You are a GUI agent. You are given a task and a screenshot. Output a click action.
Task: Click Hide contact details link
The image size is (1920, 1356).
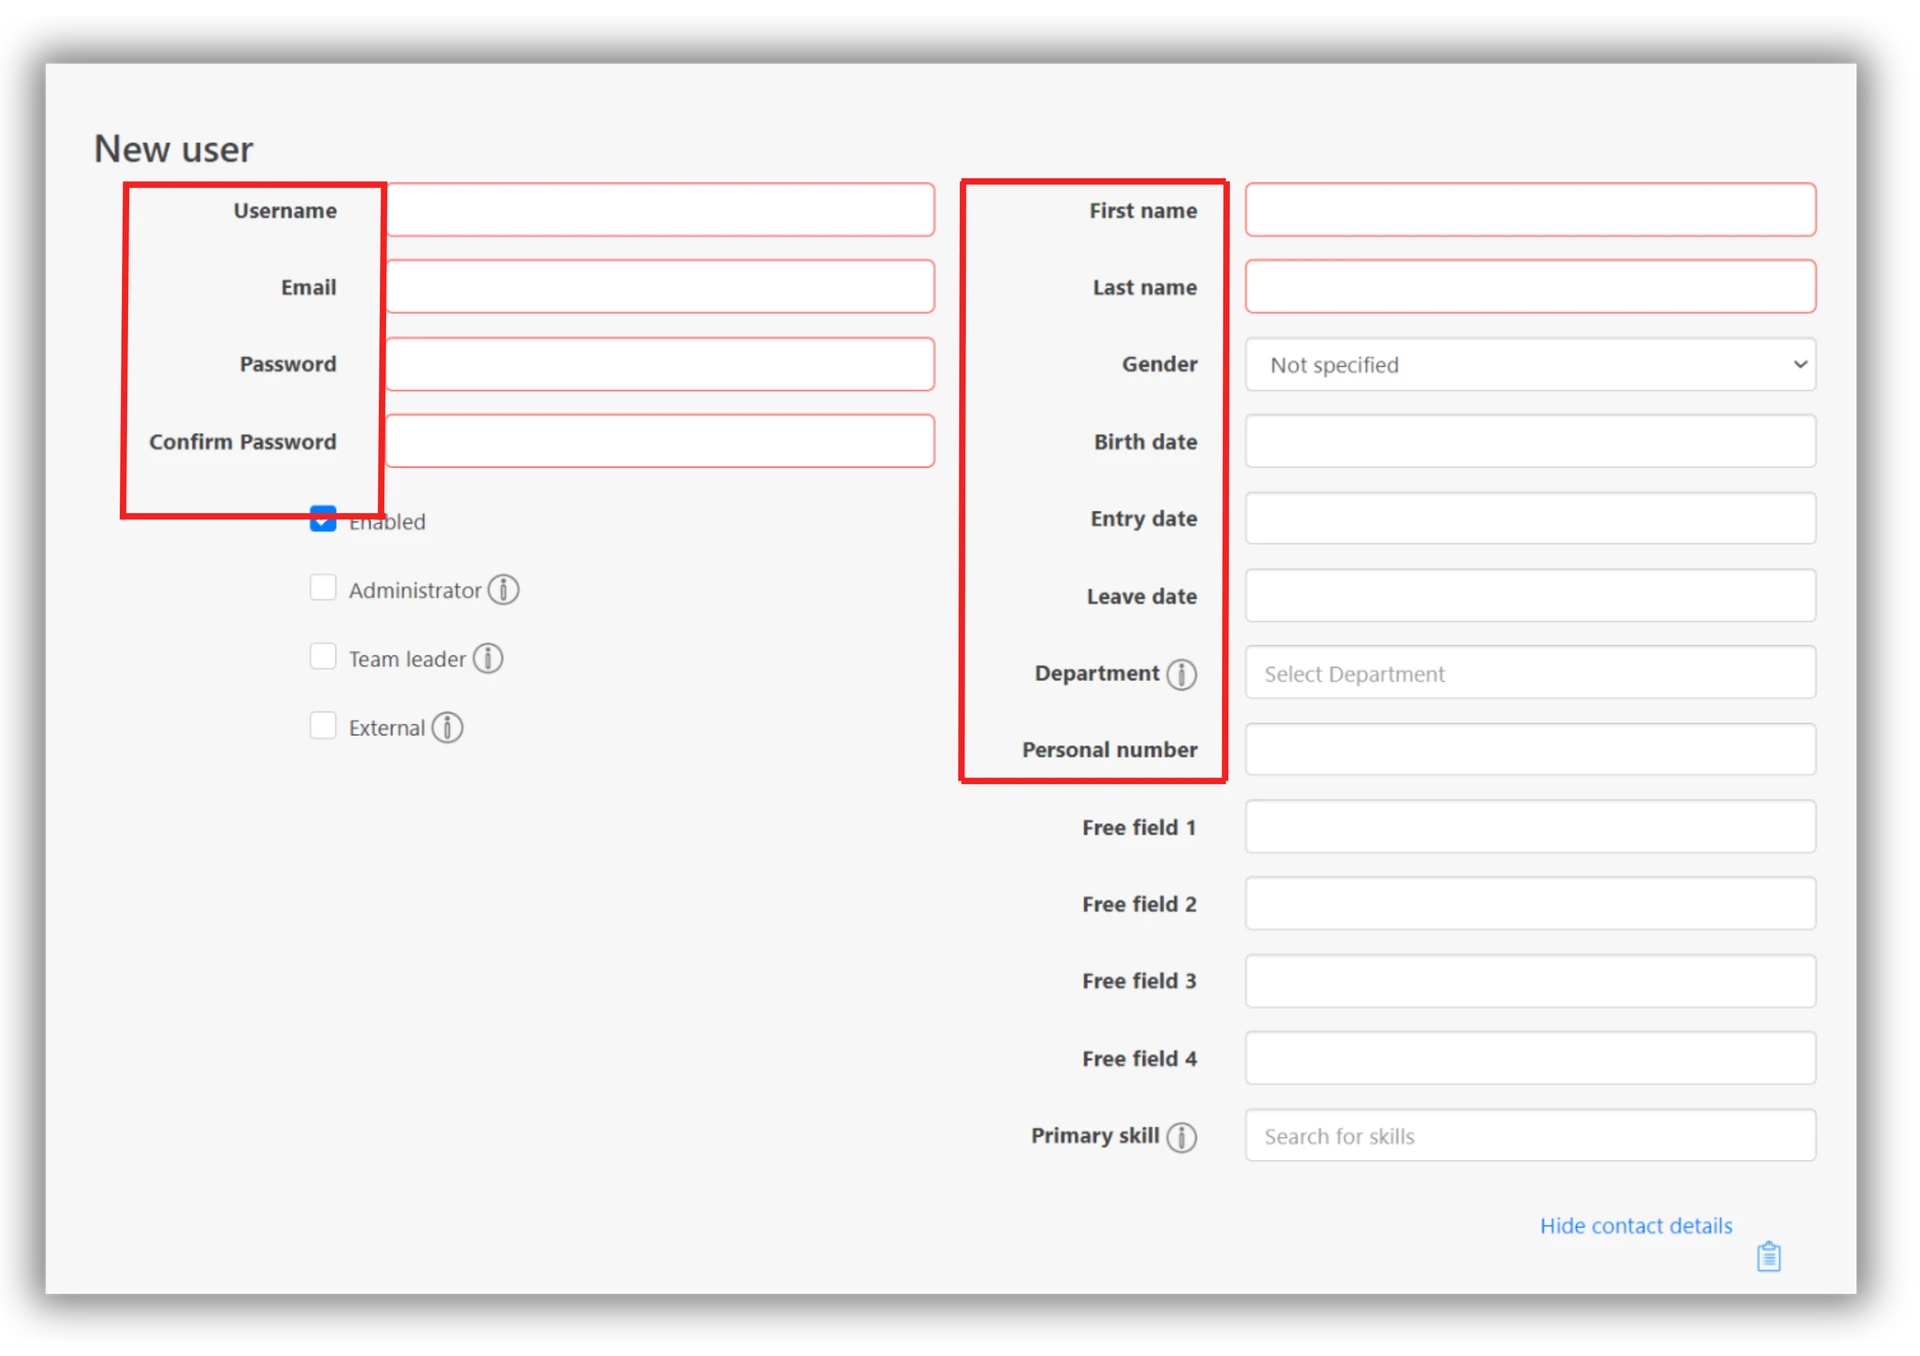pos(1635,1226)
